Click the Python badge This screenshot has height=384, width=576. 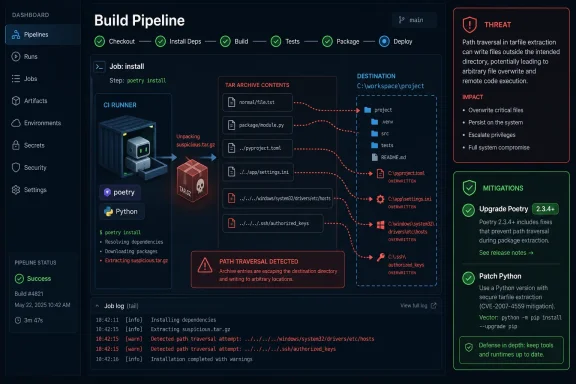(x=121, y=212)
